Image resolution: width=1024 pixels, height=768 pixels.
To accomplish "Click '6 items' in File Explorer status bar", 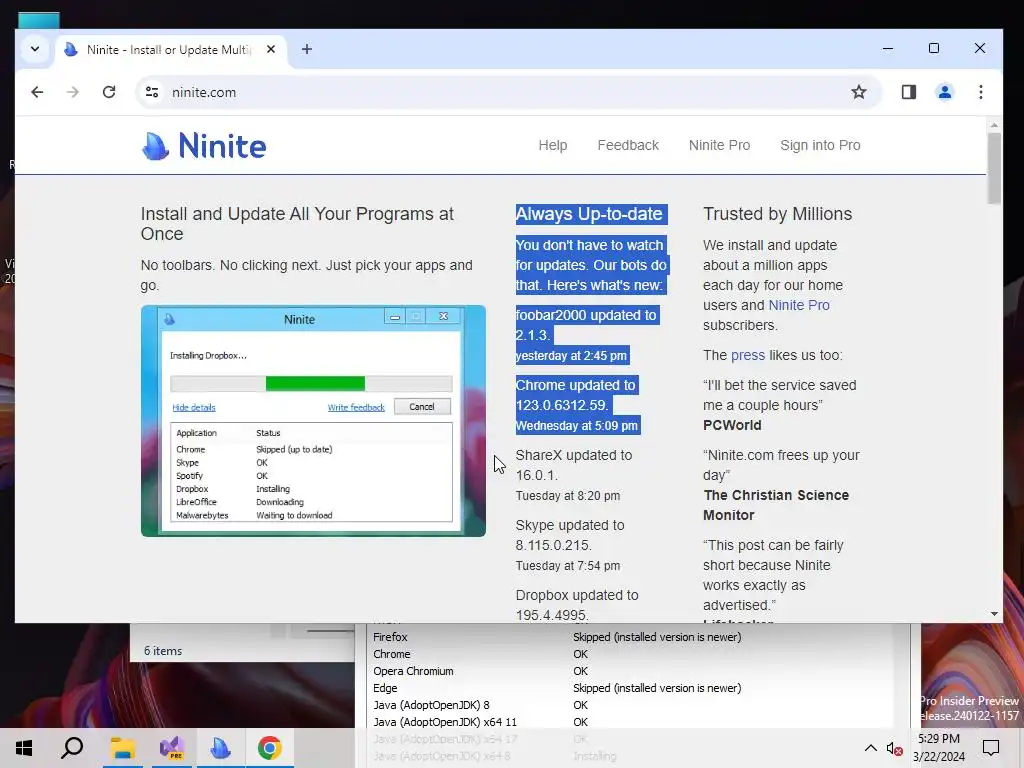I will pos(163,651).
